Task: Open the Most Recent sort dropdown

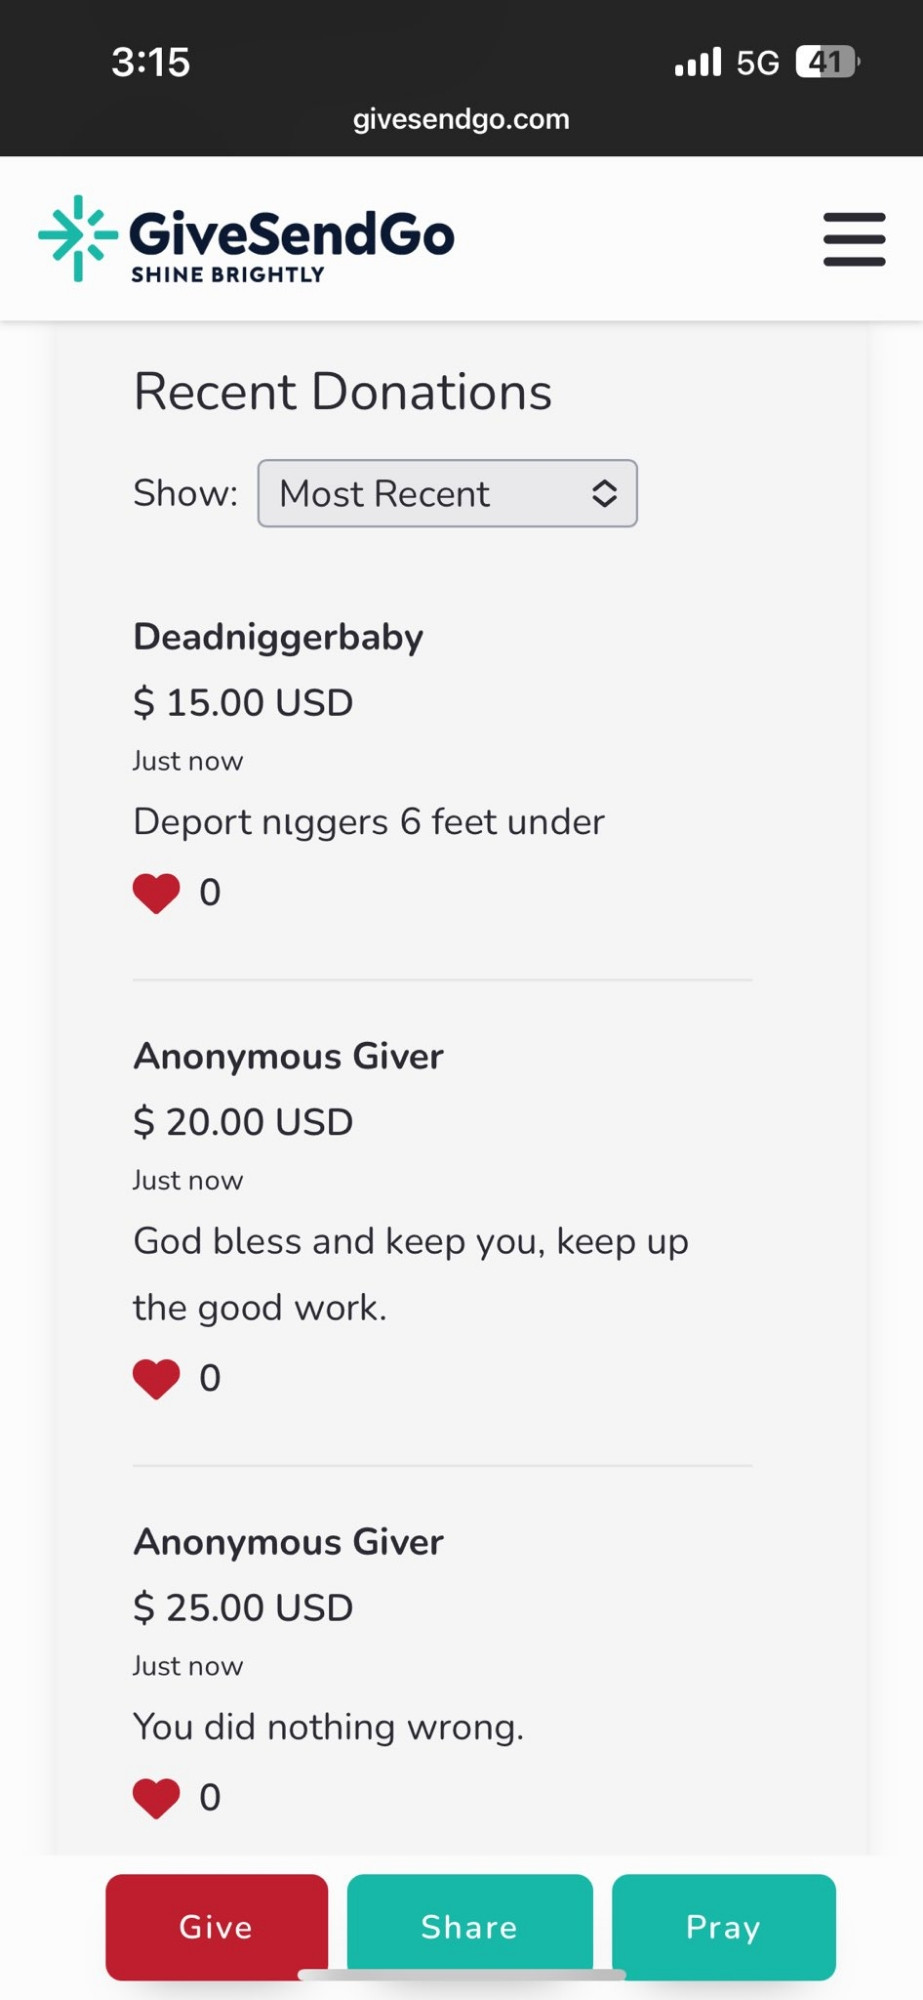Action: [447, 493]
